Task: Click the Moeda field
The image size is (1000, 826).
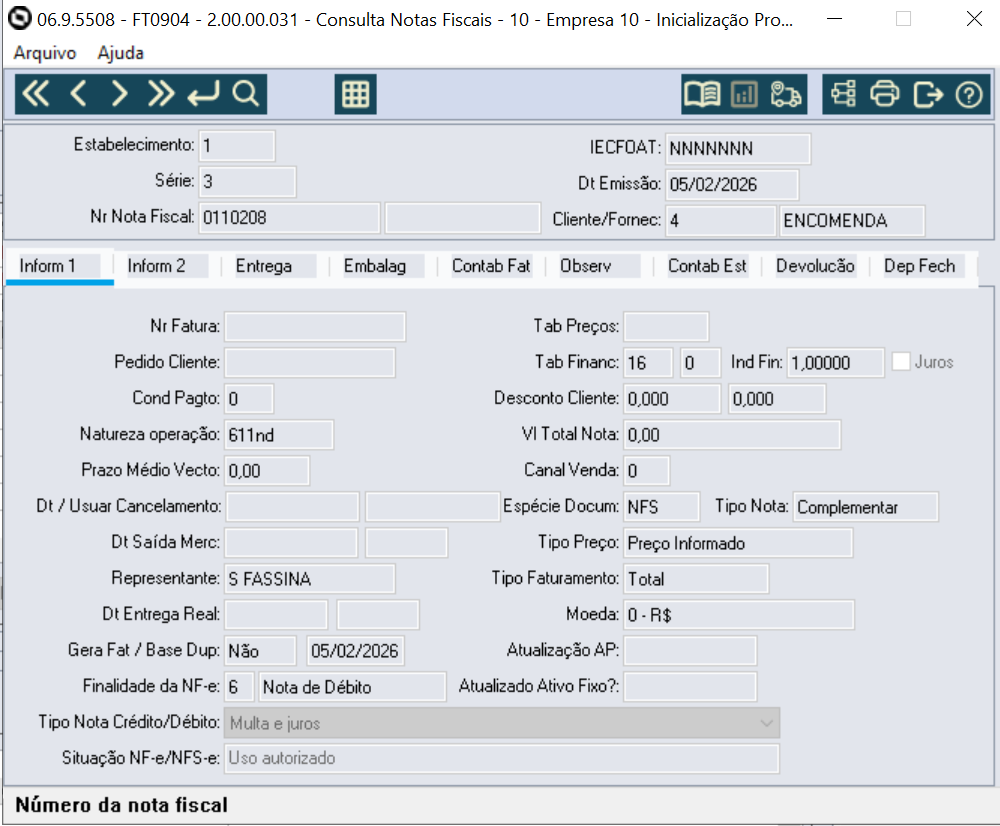Action: [739, 615]
